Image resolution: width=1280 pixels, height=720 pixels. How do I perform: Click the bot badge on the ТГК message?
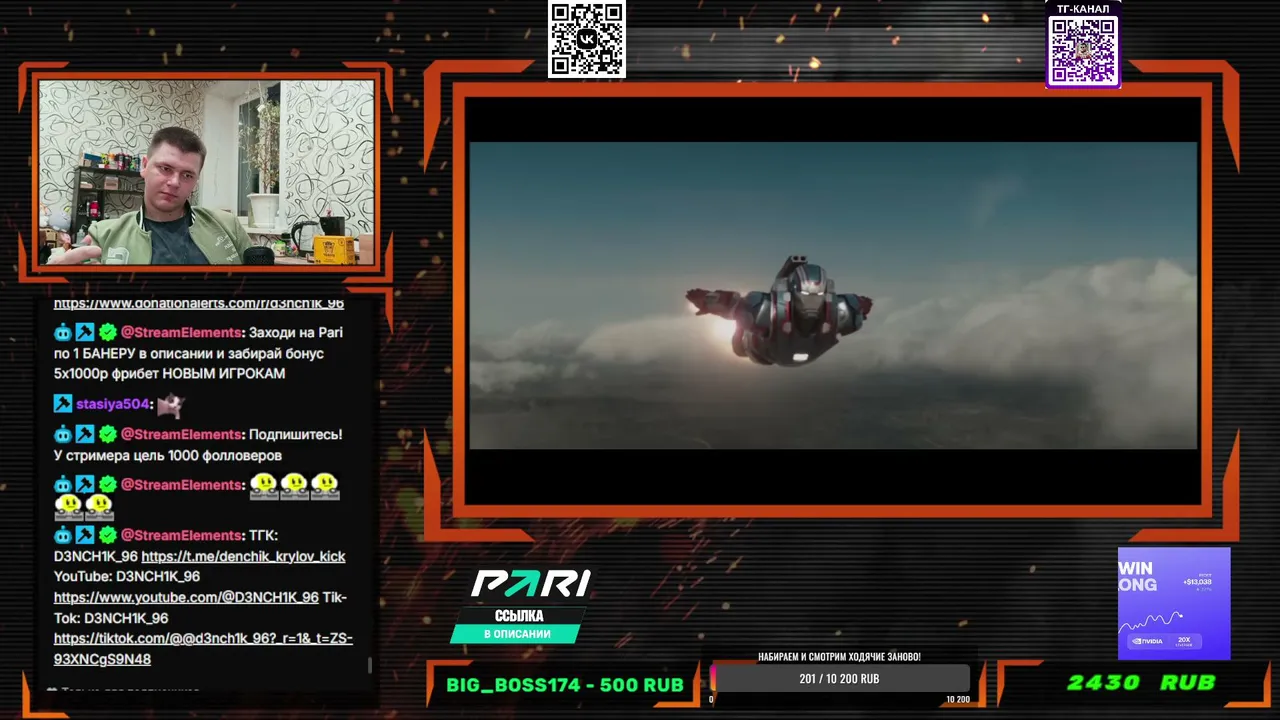click(63, 535)
